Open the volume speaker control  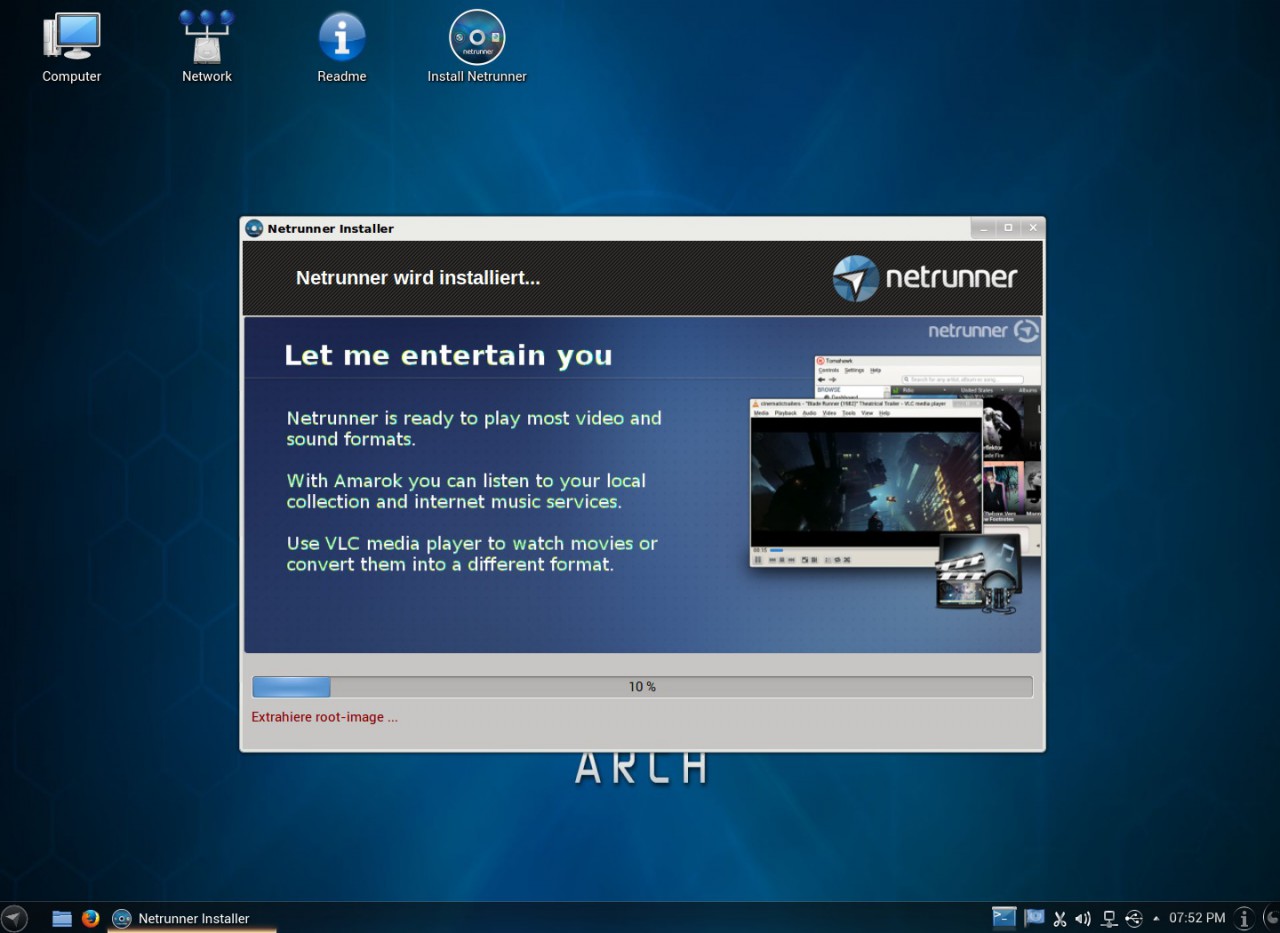[1083, 918]
